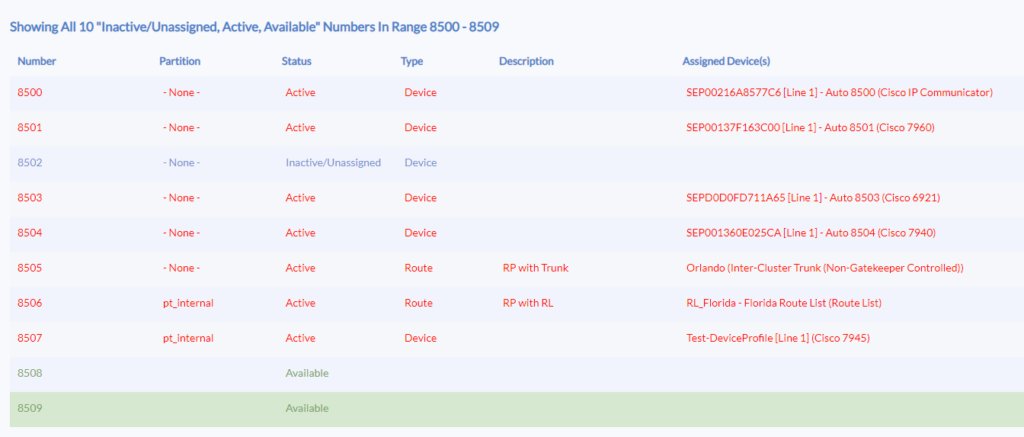The height and width of the screenshot is (437, 1024).
Task: Click the RP with Trunk description
Action: tap(536, 268)
